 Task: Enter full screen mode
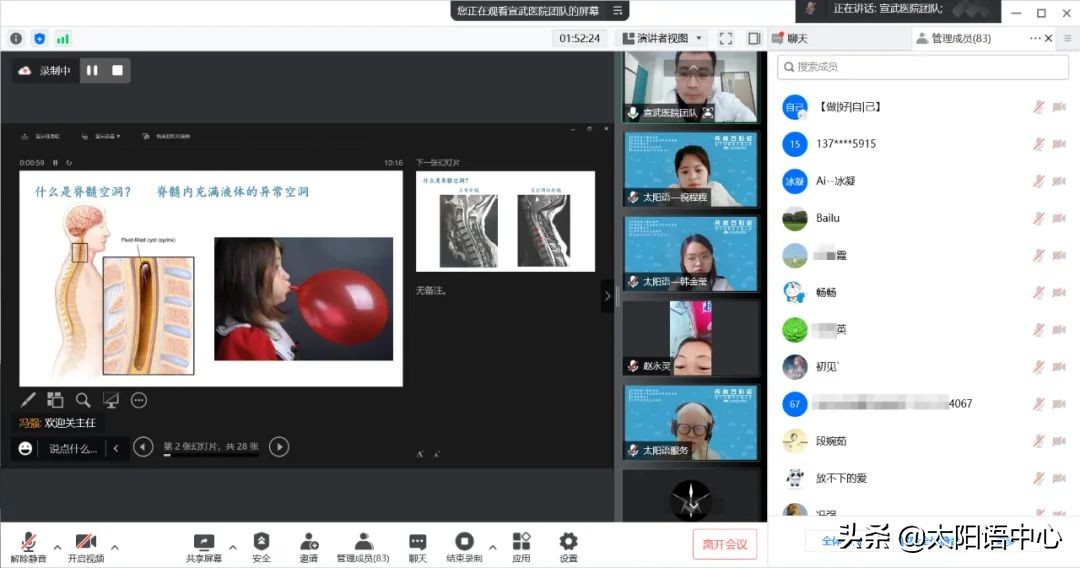click(x=725, y=39)
